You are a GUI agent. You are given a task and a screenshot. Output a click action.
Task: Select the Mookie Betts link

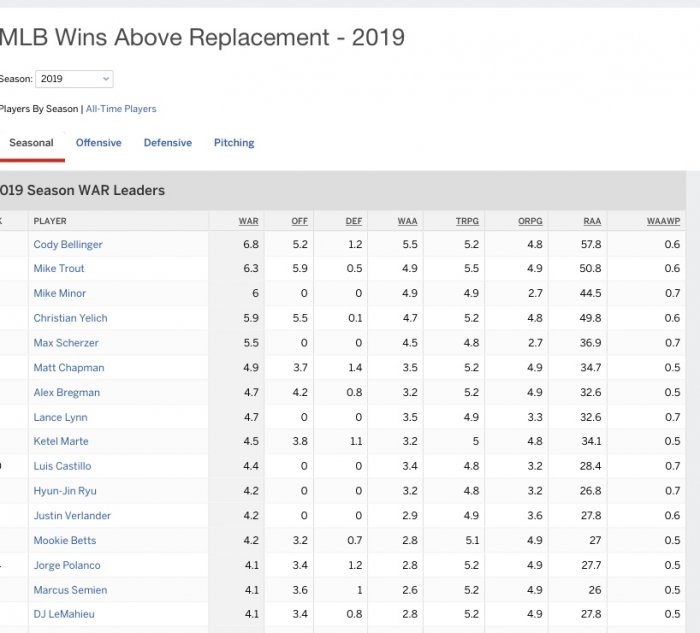(65, 541)
